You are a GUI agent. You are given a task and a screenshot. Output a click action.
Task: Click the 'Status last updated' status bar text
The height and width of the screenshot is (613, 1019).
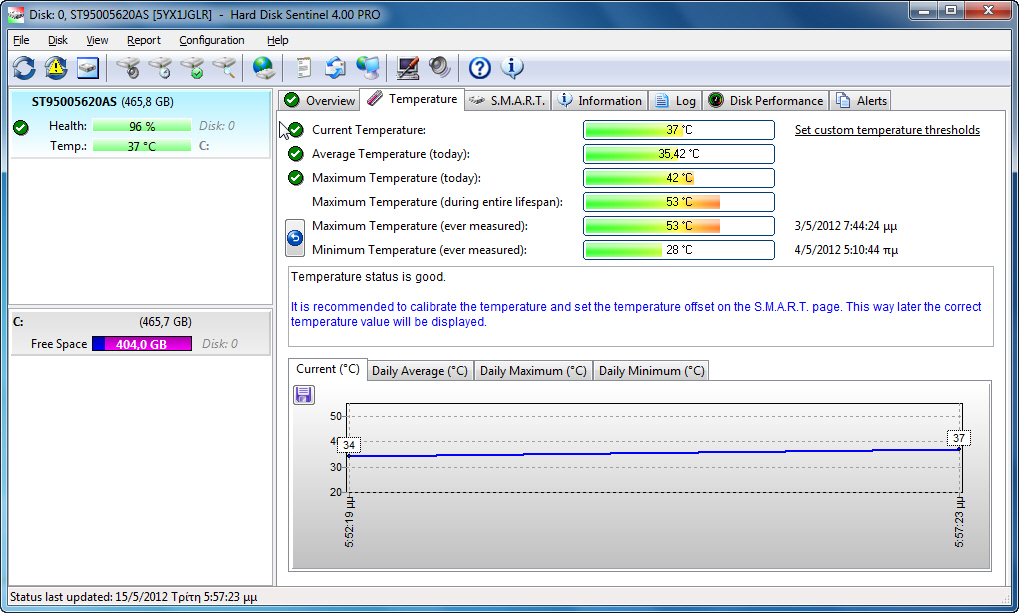click(133, 597)
